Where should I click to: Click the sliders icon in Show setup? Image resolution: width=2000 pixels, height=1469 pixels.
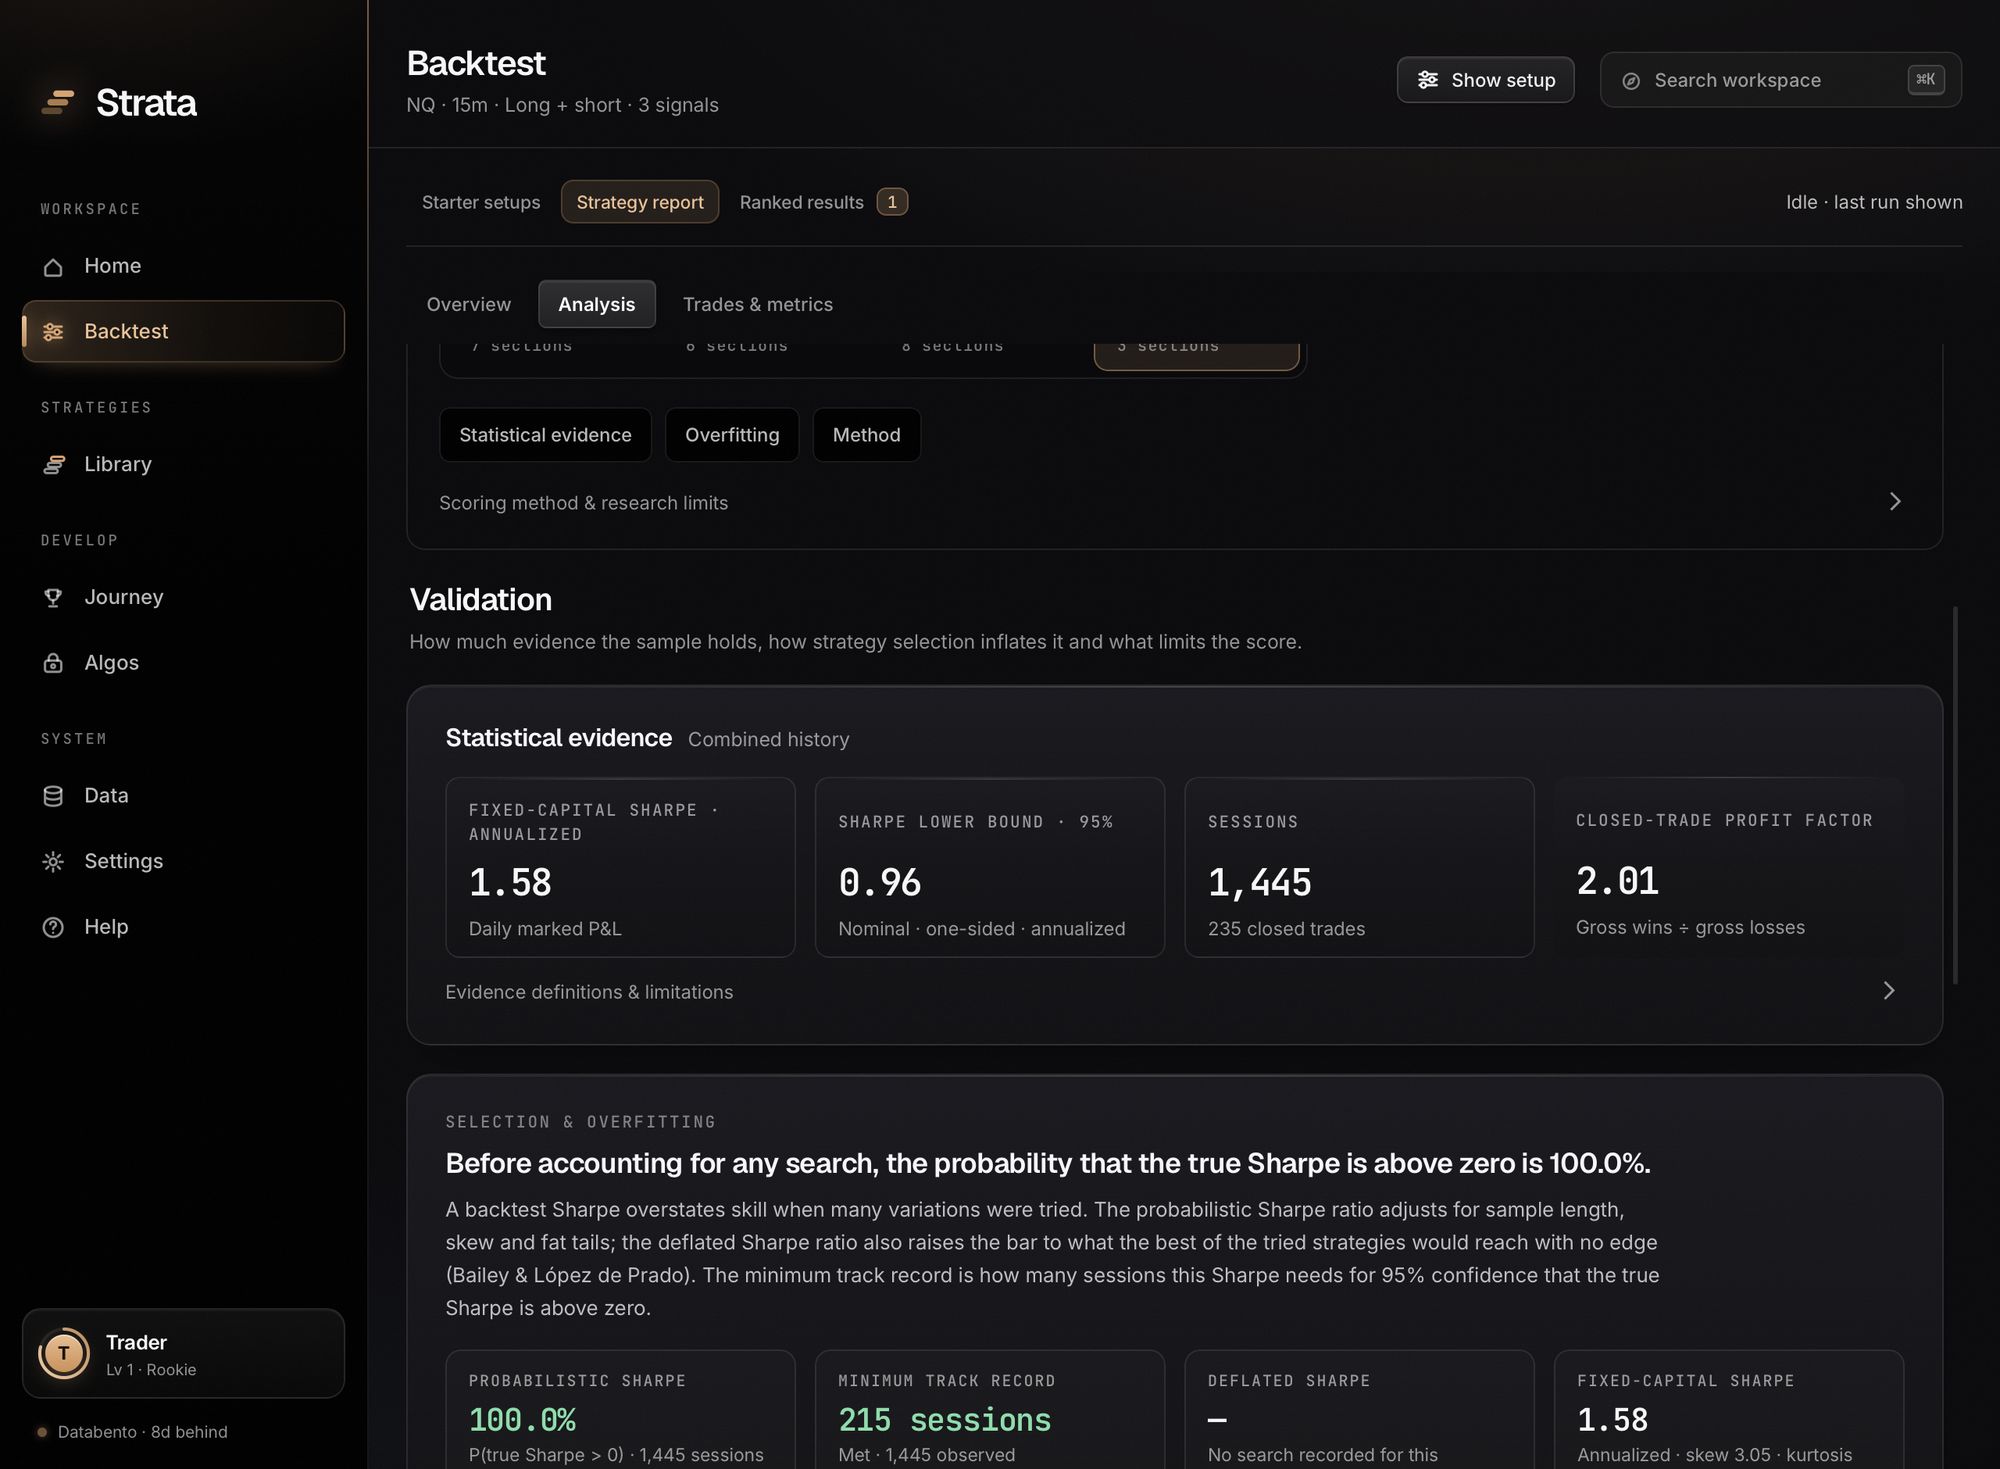point(1428,80)
